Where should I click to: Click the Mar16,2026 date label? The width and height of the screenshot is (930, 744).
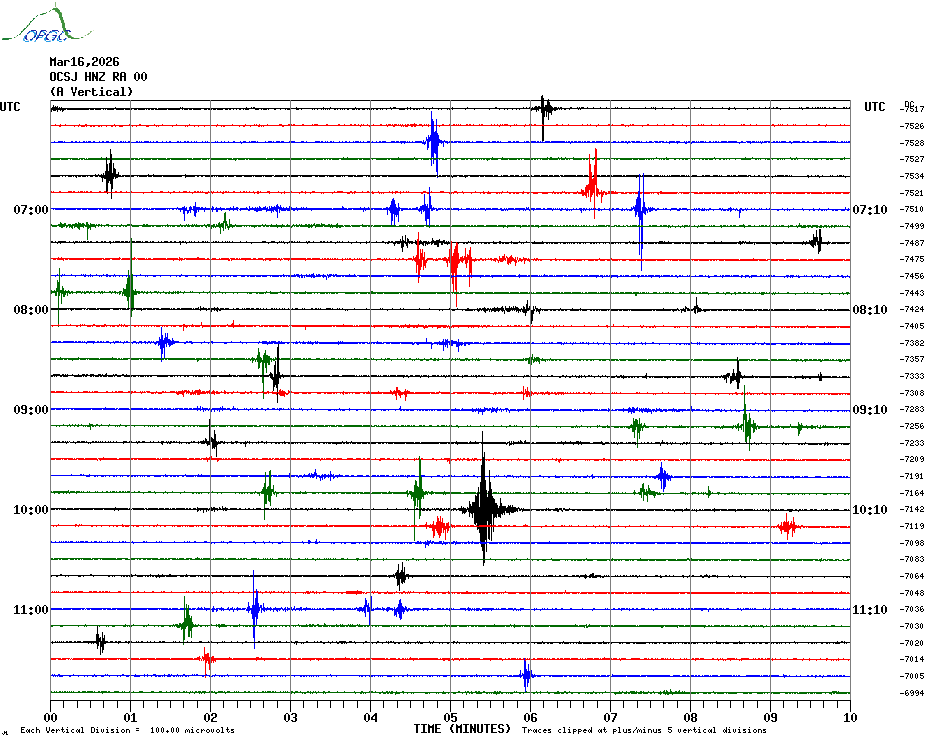tap(84, 62)
